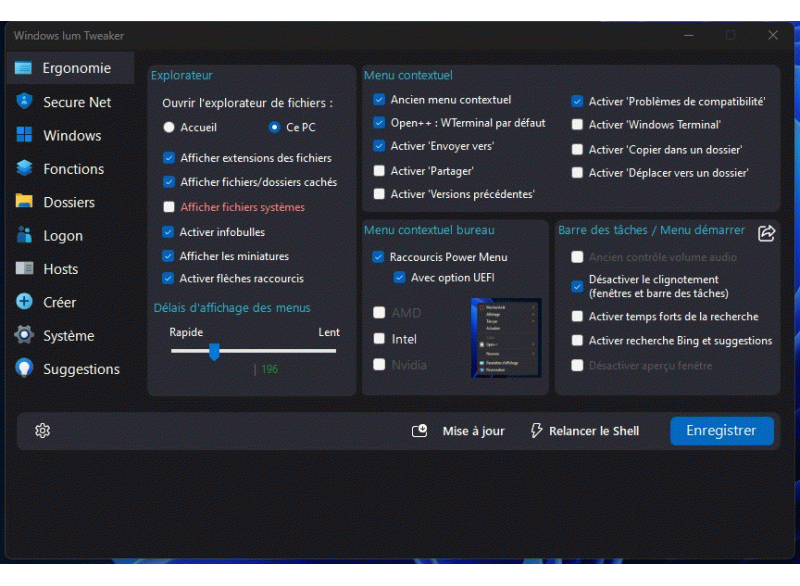Check Désactiver aperçu fenêtre
This screenshot has height=586, width=800.
click(x=577, y=365)
